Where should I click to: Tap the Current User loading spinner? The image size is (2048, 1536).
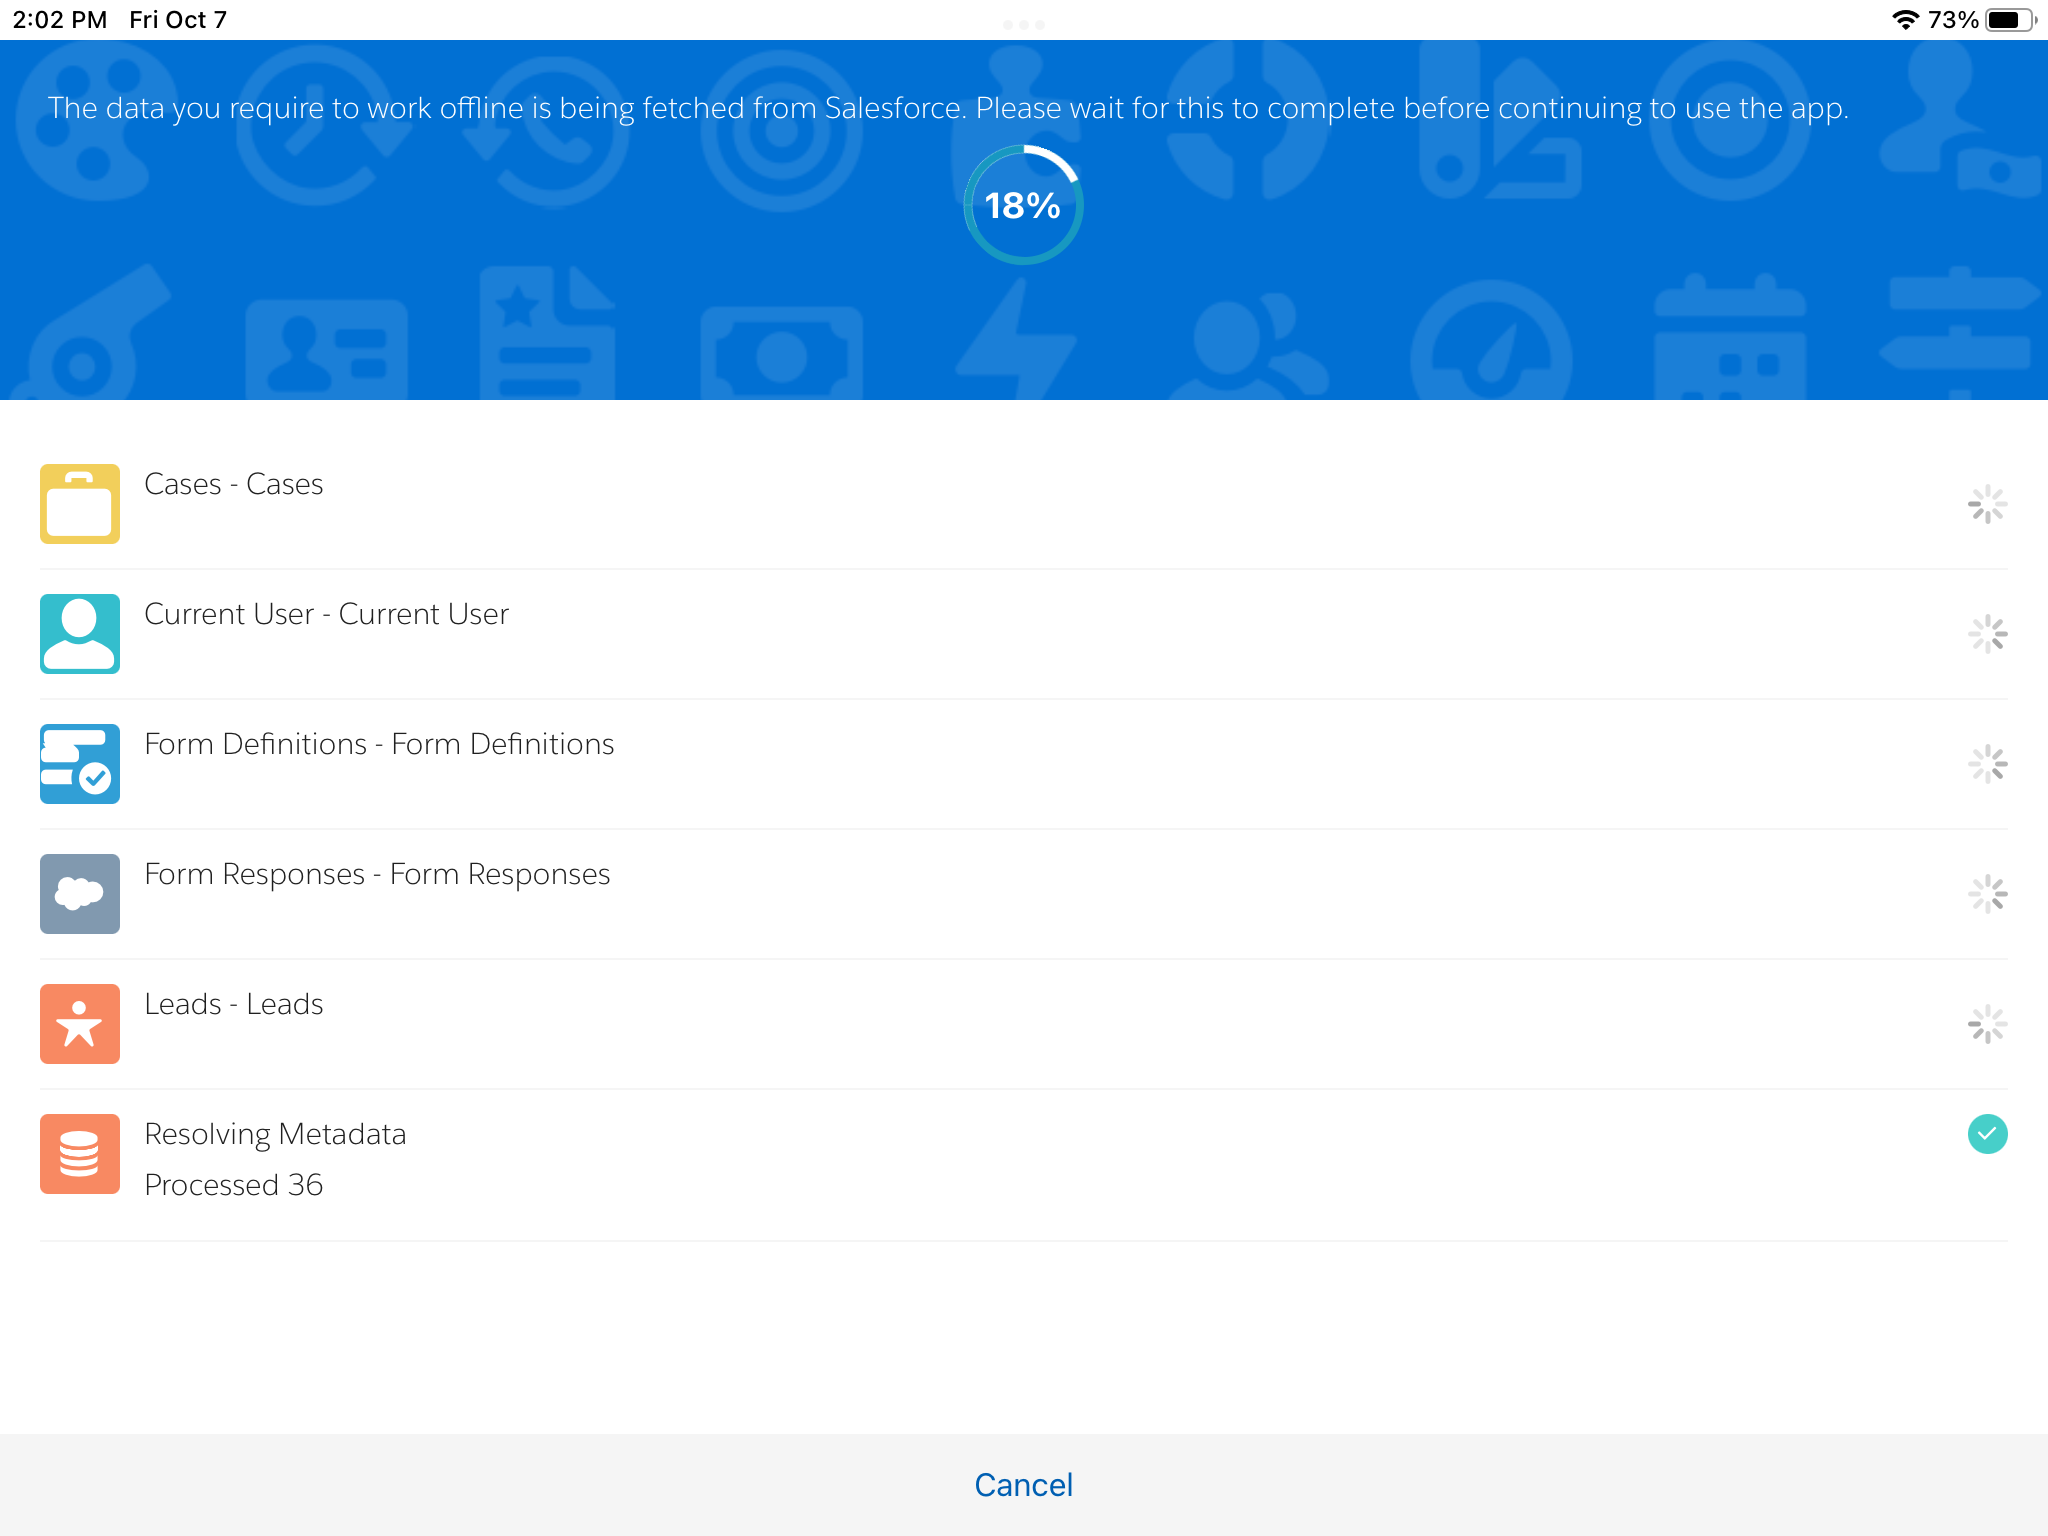tap(1987, 634)
